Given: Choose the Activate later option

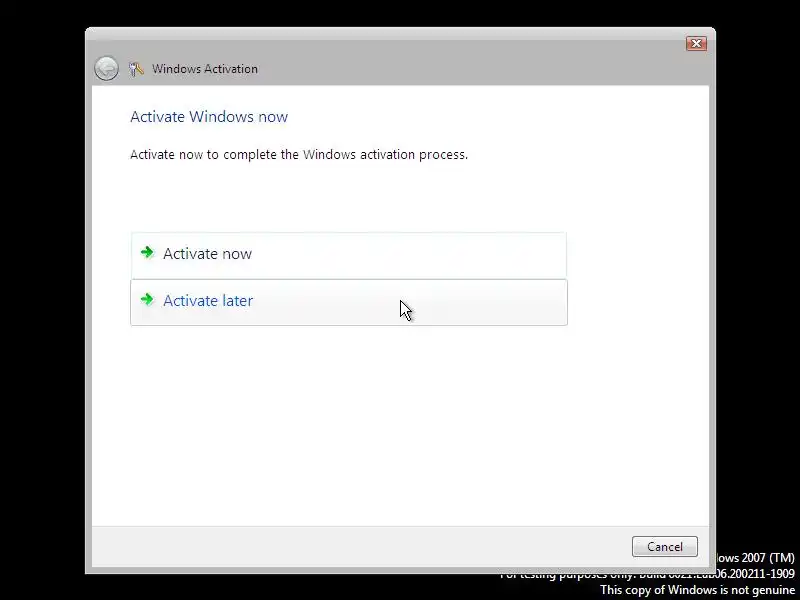Looking at the screenshot, I should tap(348, 302).
